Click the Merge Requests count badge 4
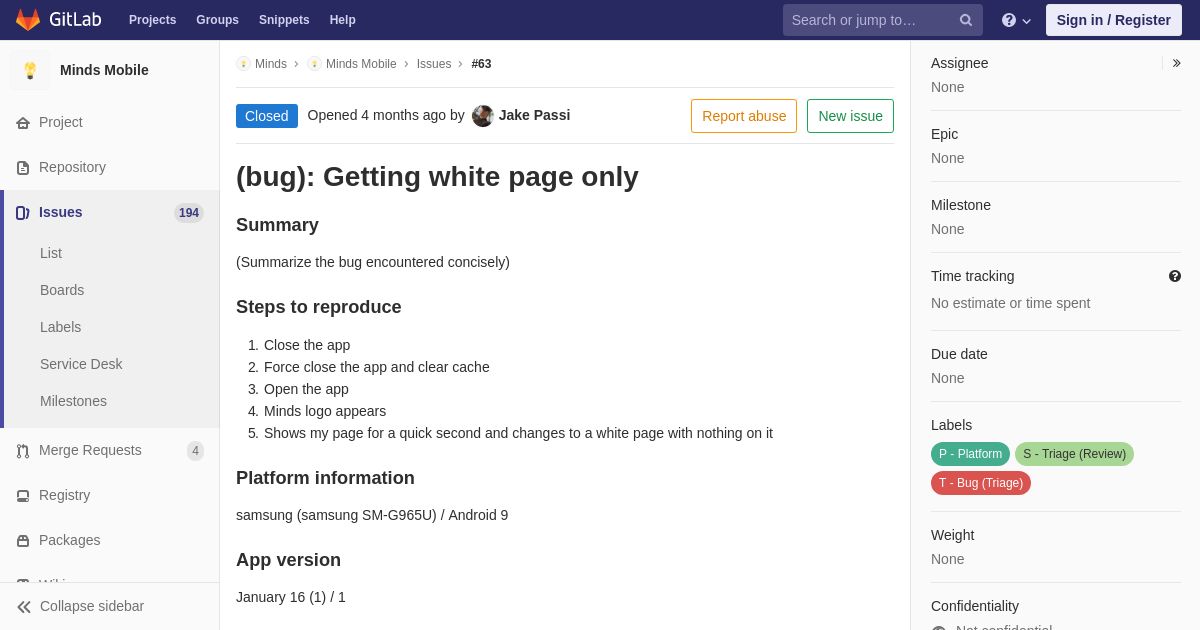The height and width of the screenshot is (630, 1200). click(x=195, y=451)
